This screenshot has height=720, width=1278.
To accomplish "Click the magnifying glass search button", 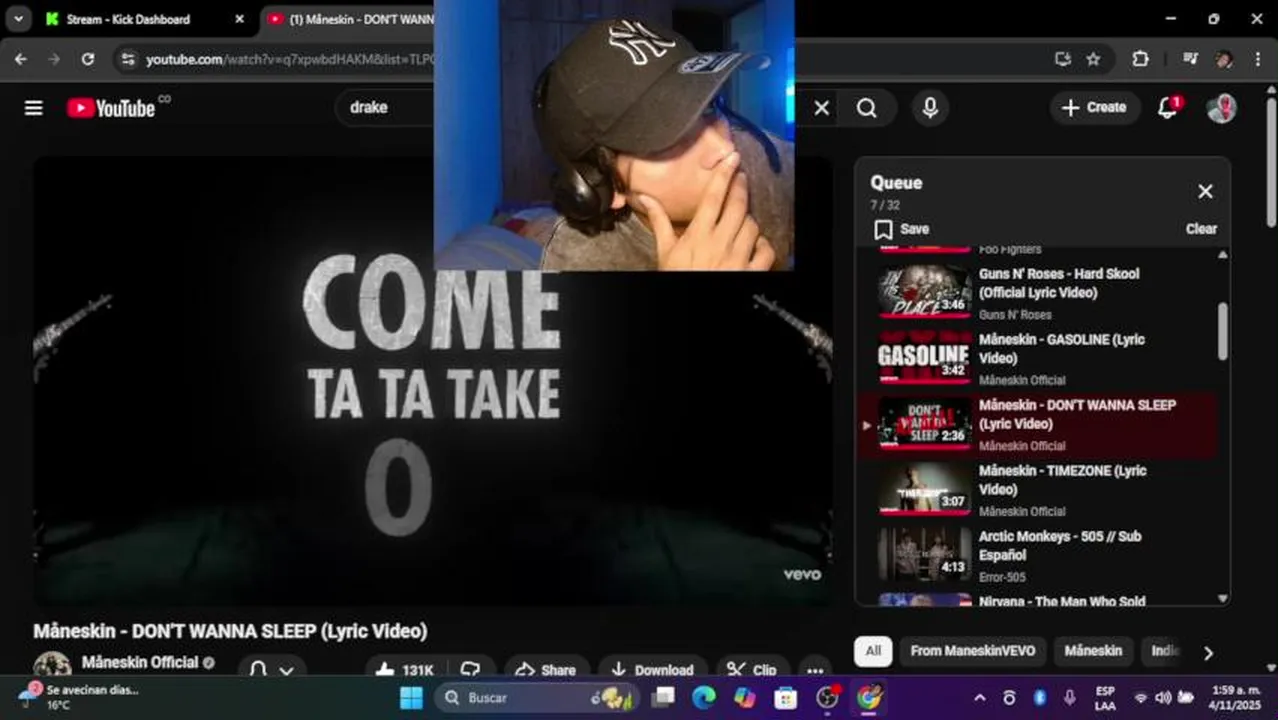I will (867, 108).
